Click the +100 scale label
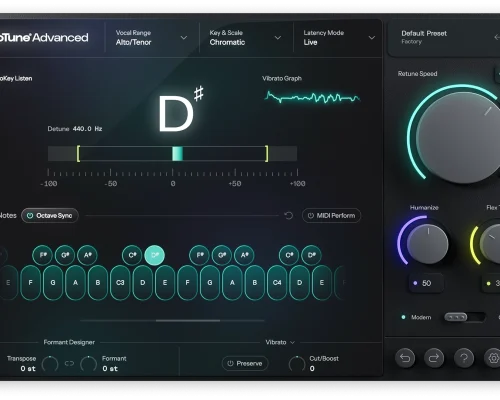 click(297, 184)
